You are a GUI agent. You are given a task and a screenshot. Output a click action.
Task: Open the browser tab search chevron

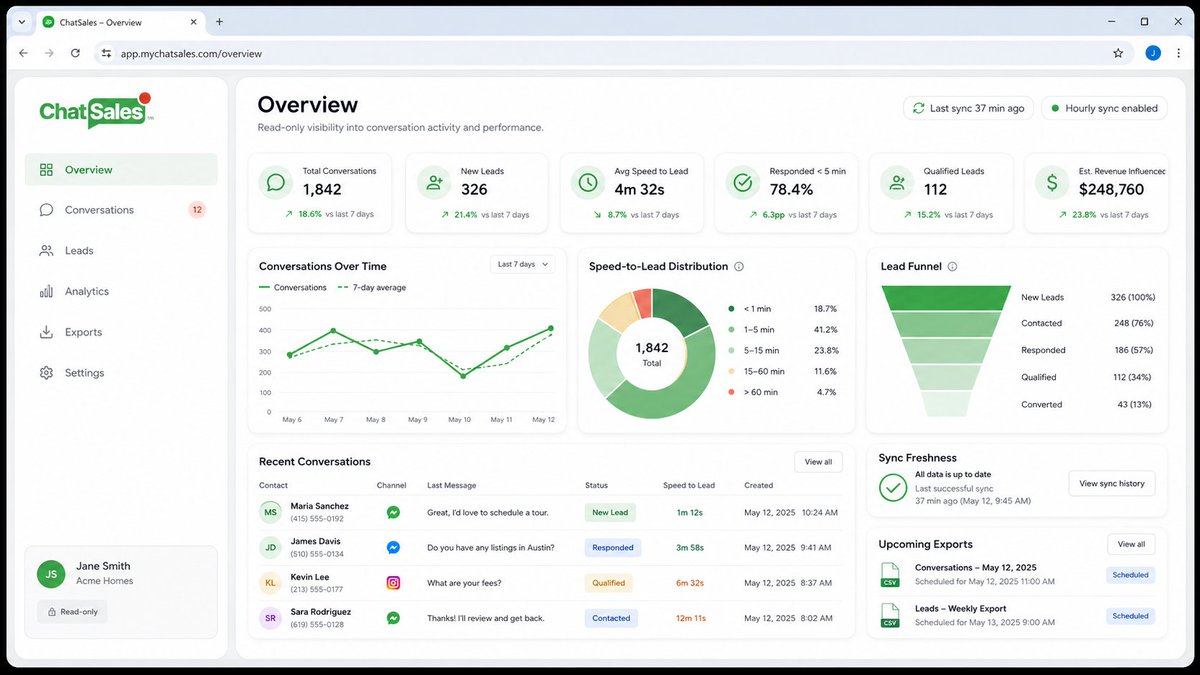pos(22,21)
